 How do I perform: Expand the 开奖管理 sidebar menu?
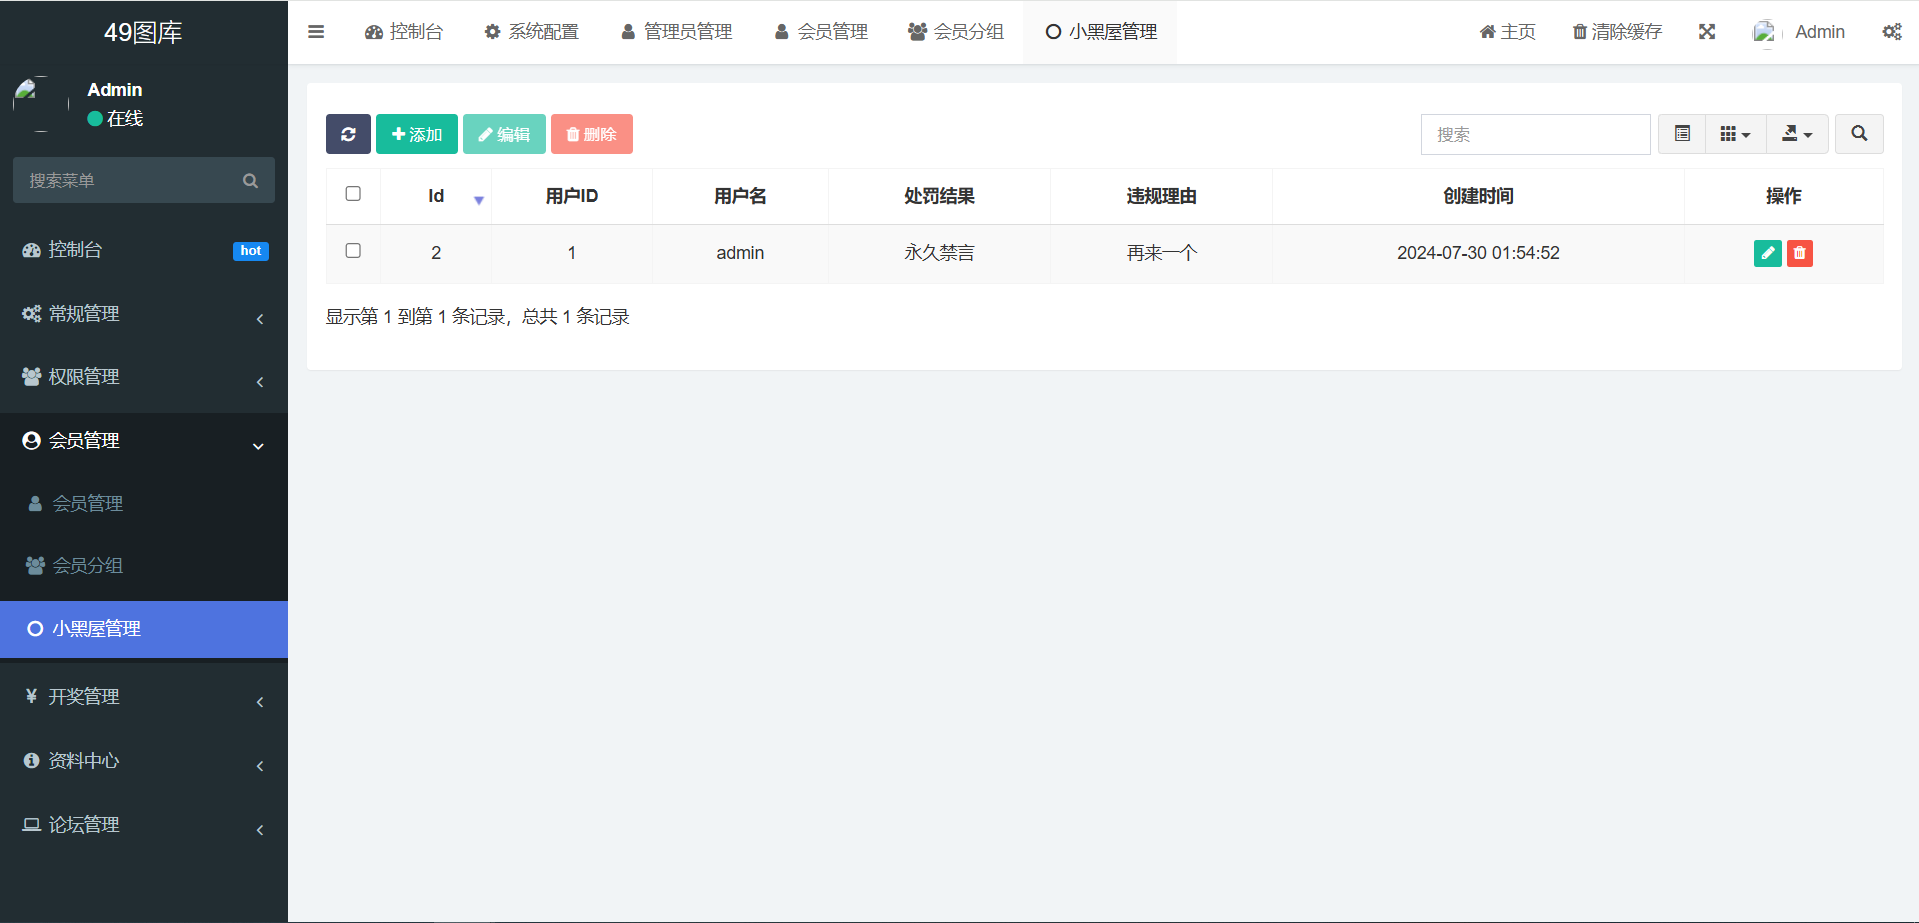tap(144, 697)
